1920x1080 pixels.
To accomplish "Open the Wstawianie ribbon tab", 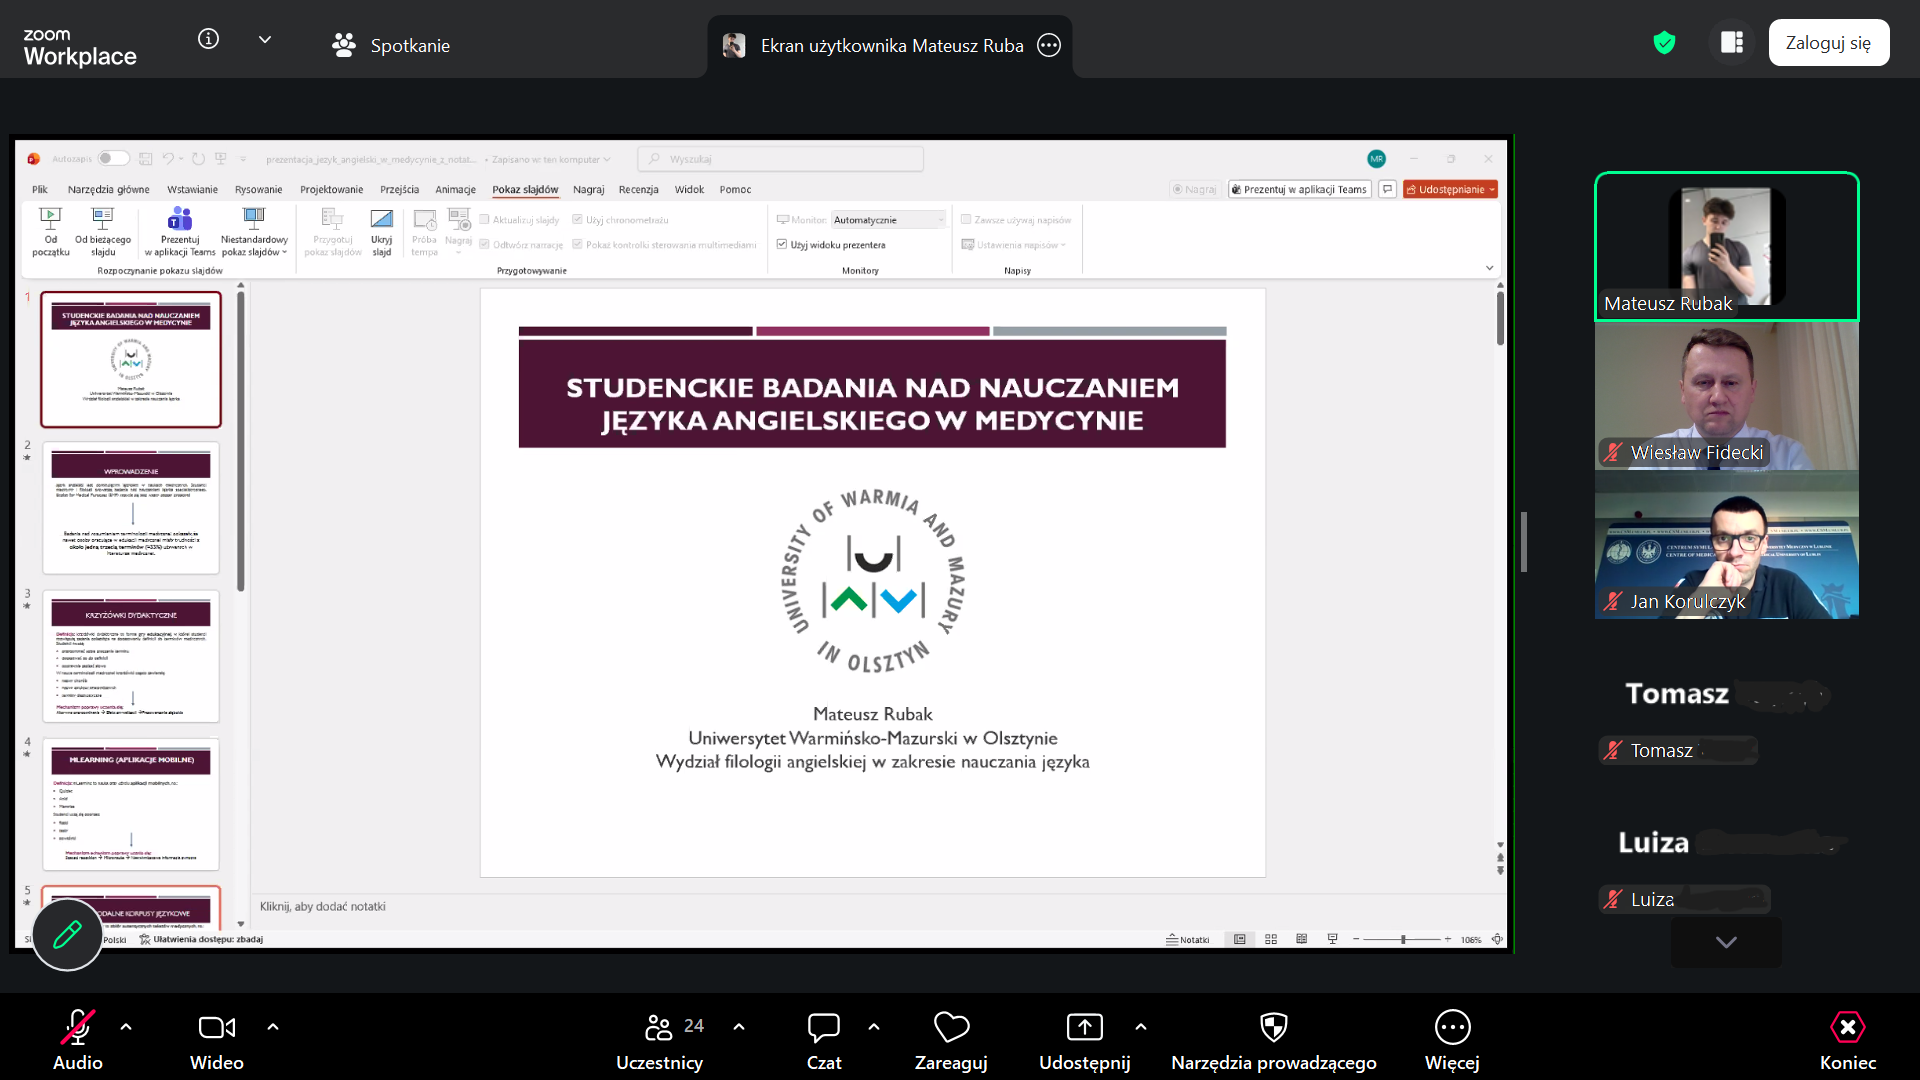I will pyautogui.click(x=192, y=190).
